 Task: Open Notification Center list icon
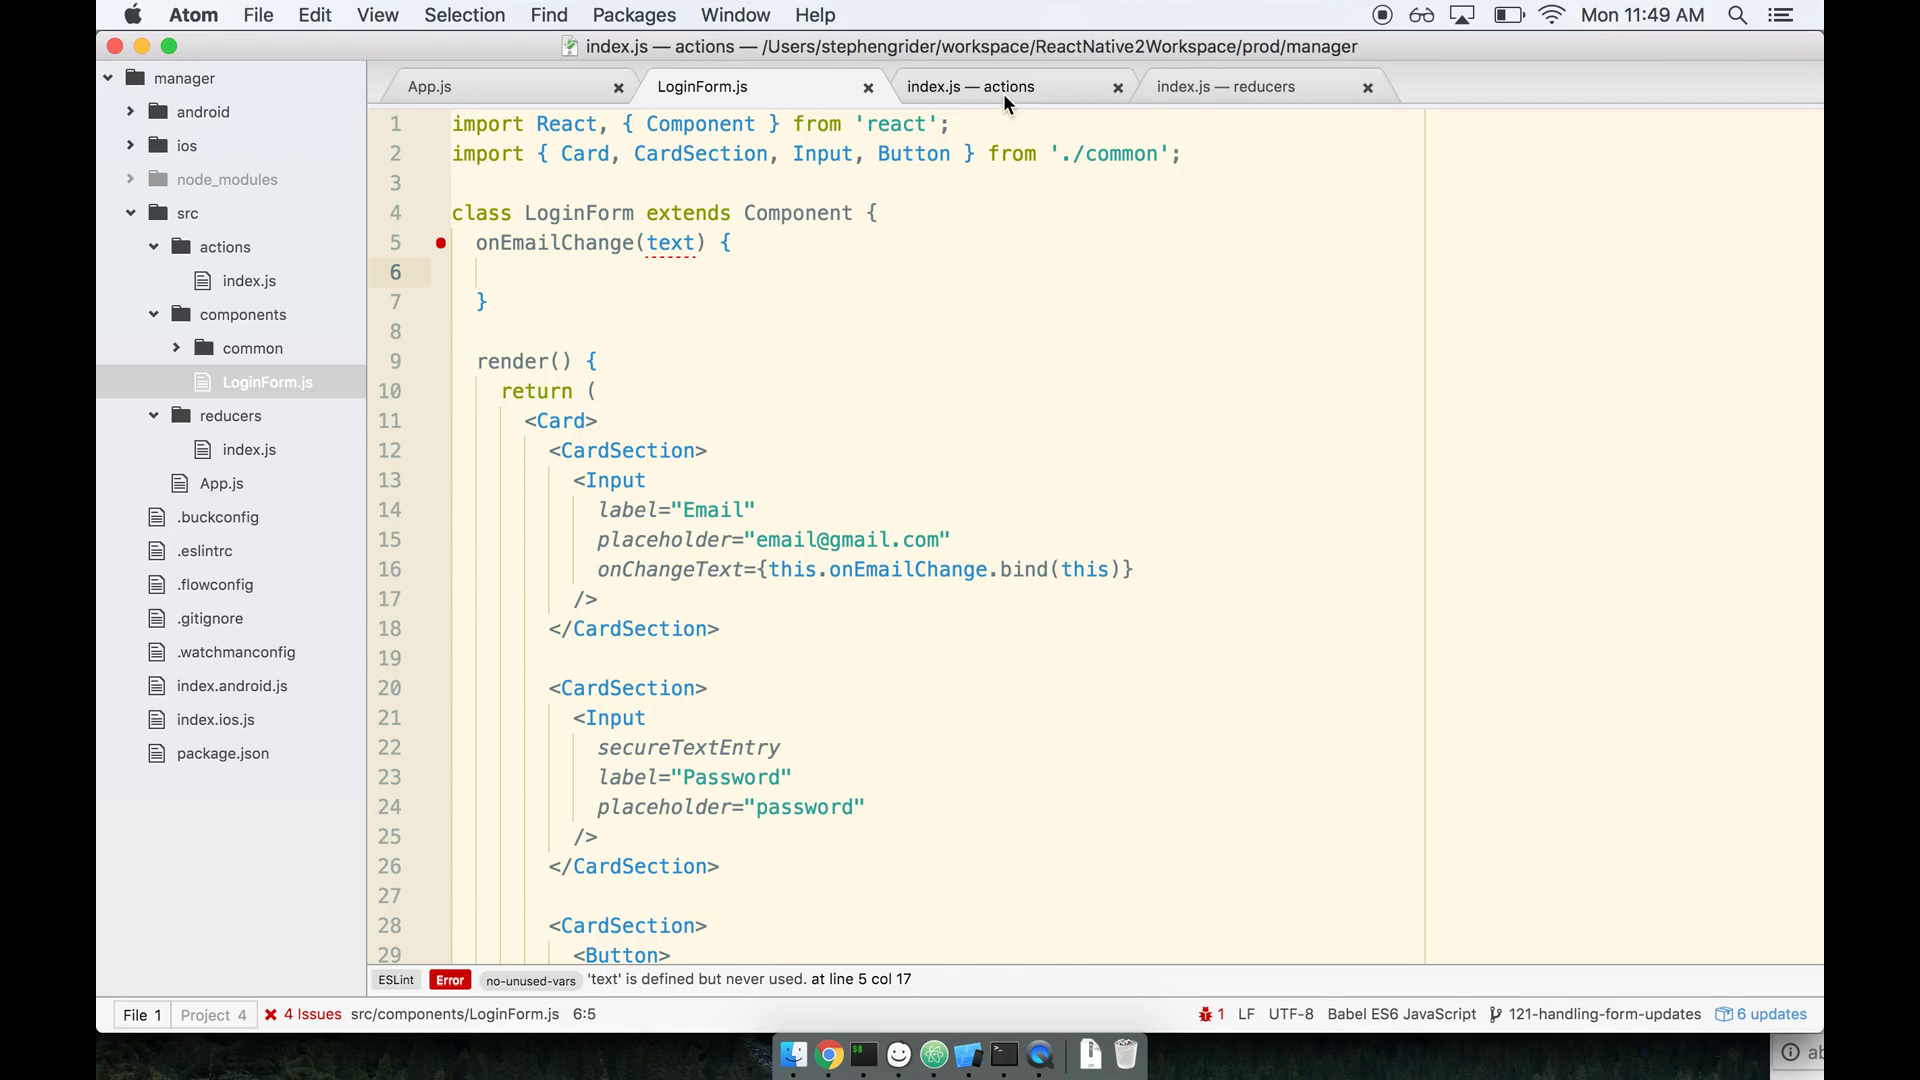1781,15
